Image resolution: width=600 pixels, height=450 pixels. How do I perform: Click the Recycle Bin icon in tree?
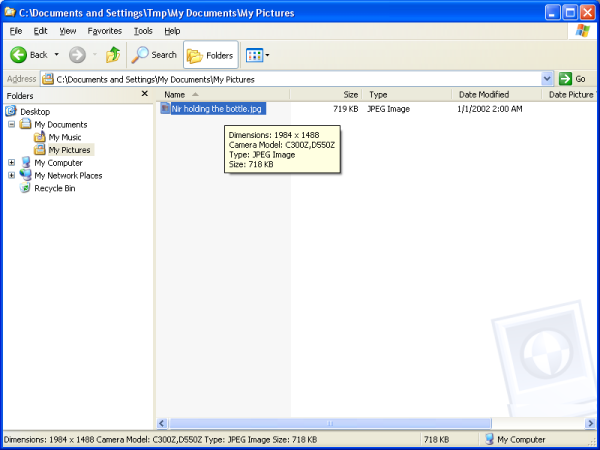coord(25,188)
